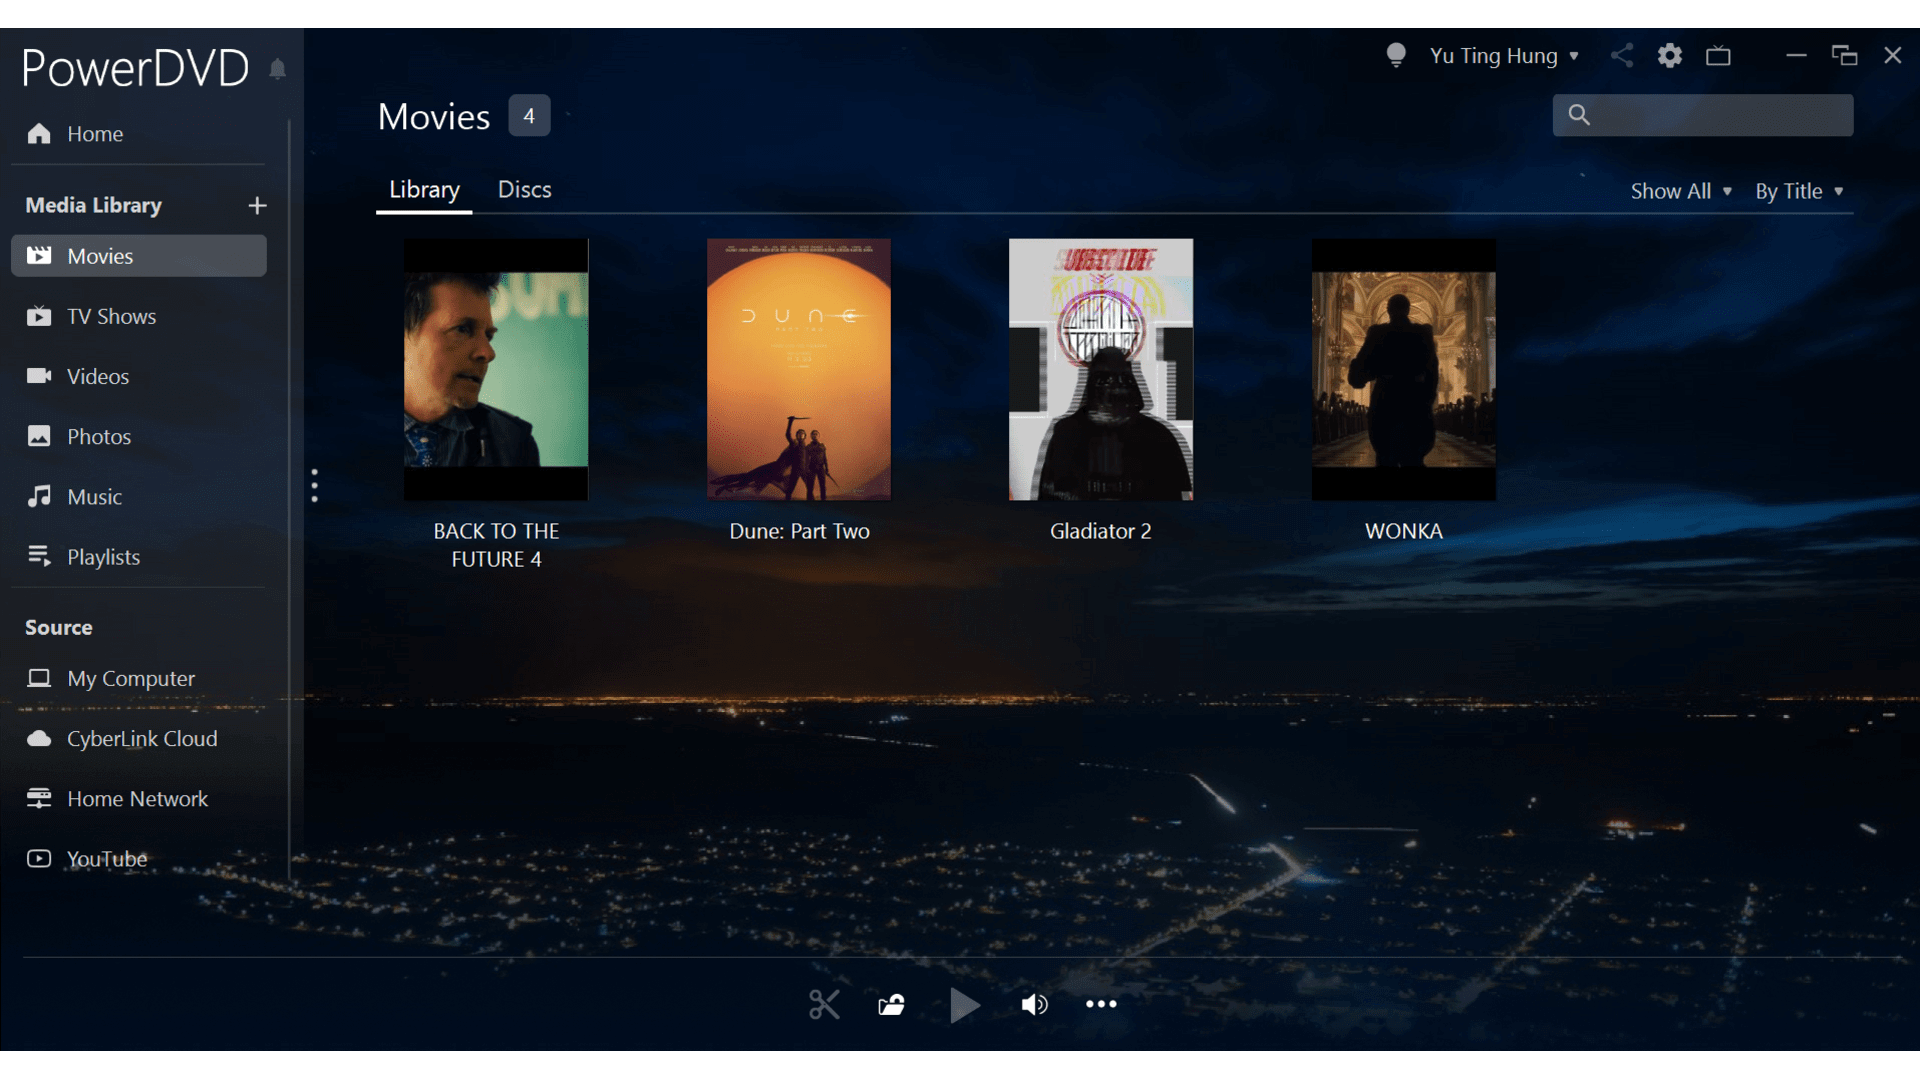Screen dimensions: 1920x1080
Task: Click the notification bell icon
Action: (x=278, y=69)
